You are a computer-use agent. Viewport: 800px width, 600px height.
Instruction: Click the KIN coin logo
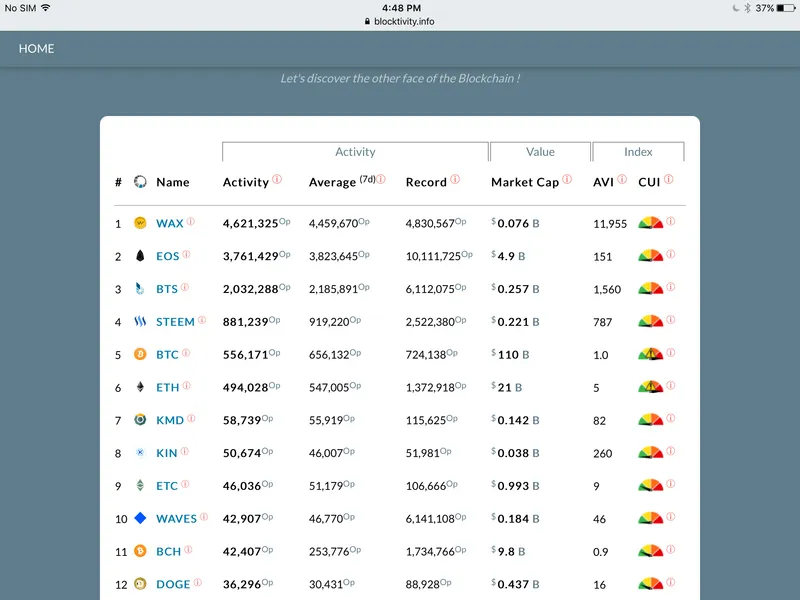[x=140, y=453]
